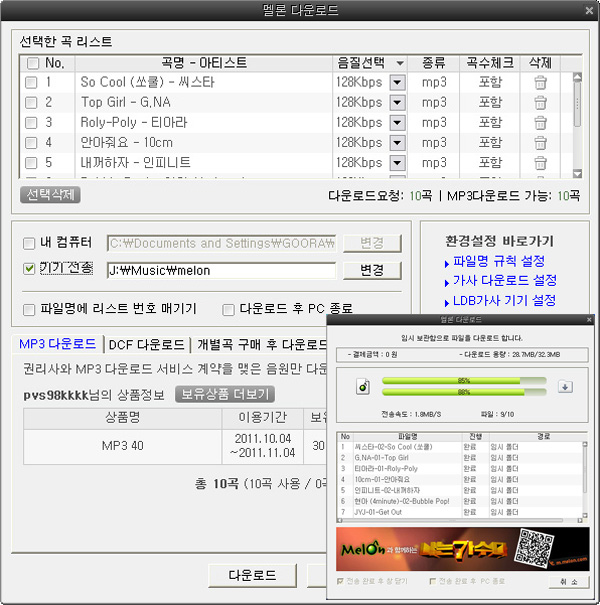Click popup row 'G.NA-01-Top Girl'
Image resolution: width=600 pixels, height=605 pixels.
(x=460, y=458)
